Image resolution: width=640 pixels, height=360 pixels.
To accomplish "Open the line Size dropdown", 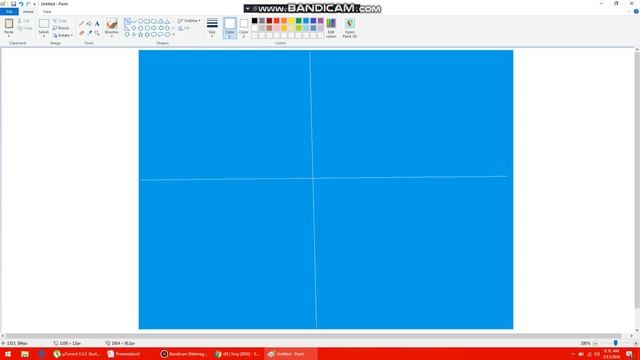I will (212, 28).
